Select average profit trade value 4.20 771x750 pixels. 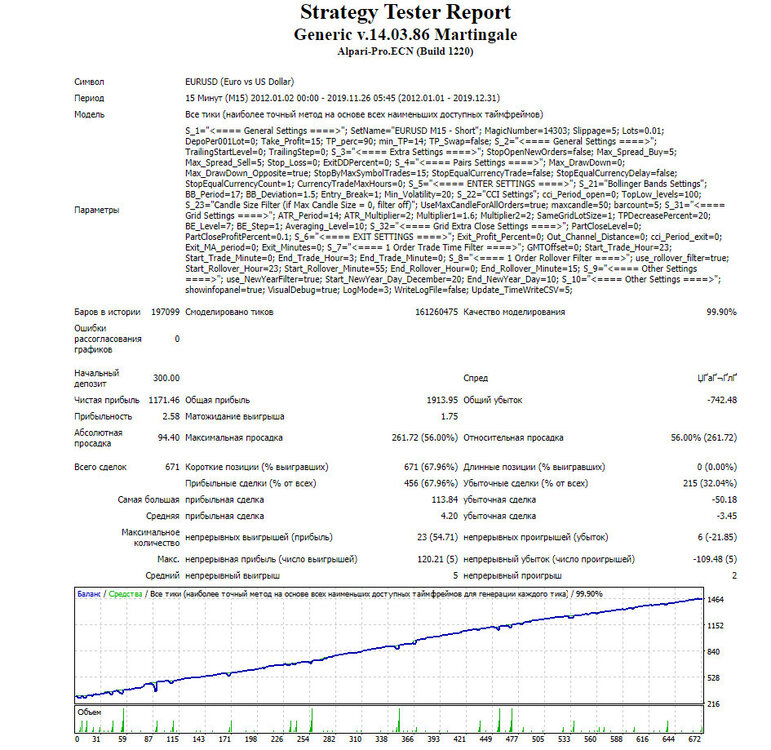(x=449, y=516)
